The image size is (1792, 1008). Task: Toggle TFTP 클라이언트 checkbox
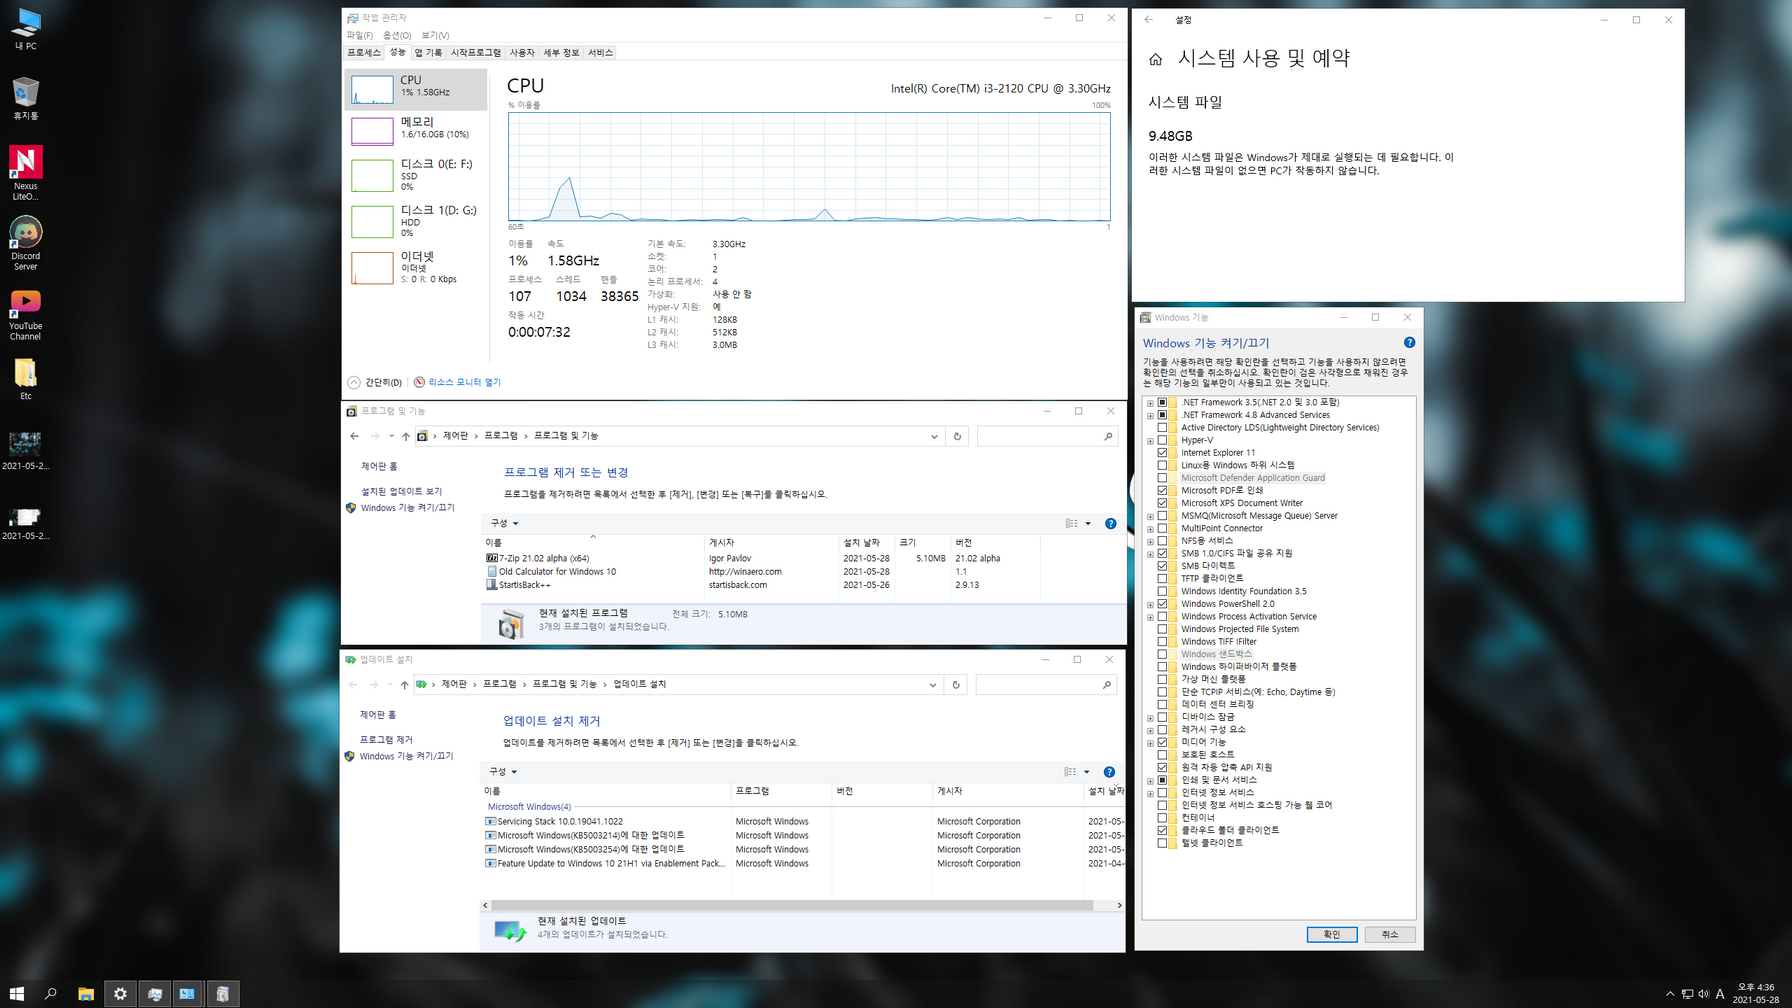click(1162, 578)
